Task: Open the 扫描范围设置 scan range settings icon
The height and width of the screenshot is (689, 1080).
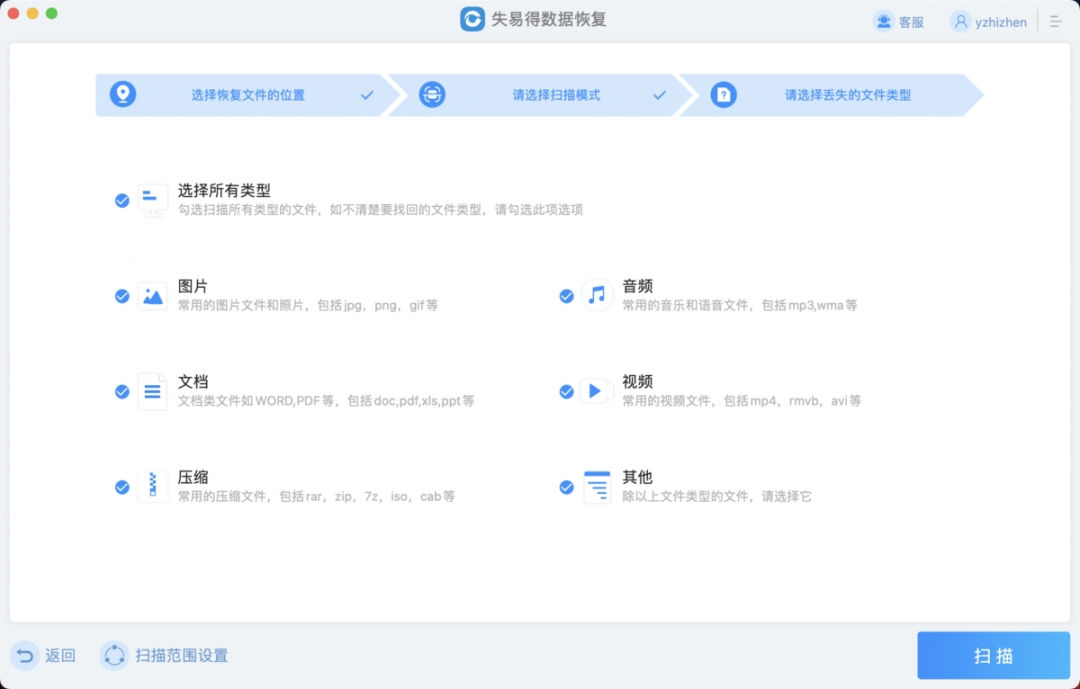Action: point(113,656)
